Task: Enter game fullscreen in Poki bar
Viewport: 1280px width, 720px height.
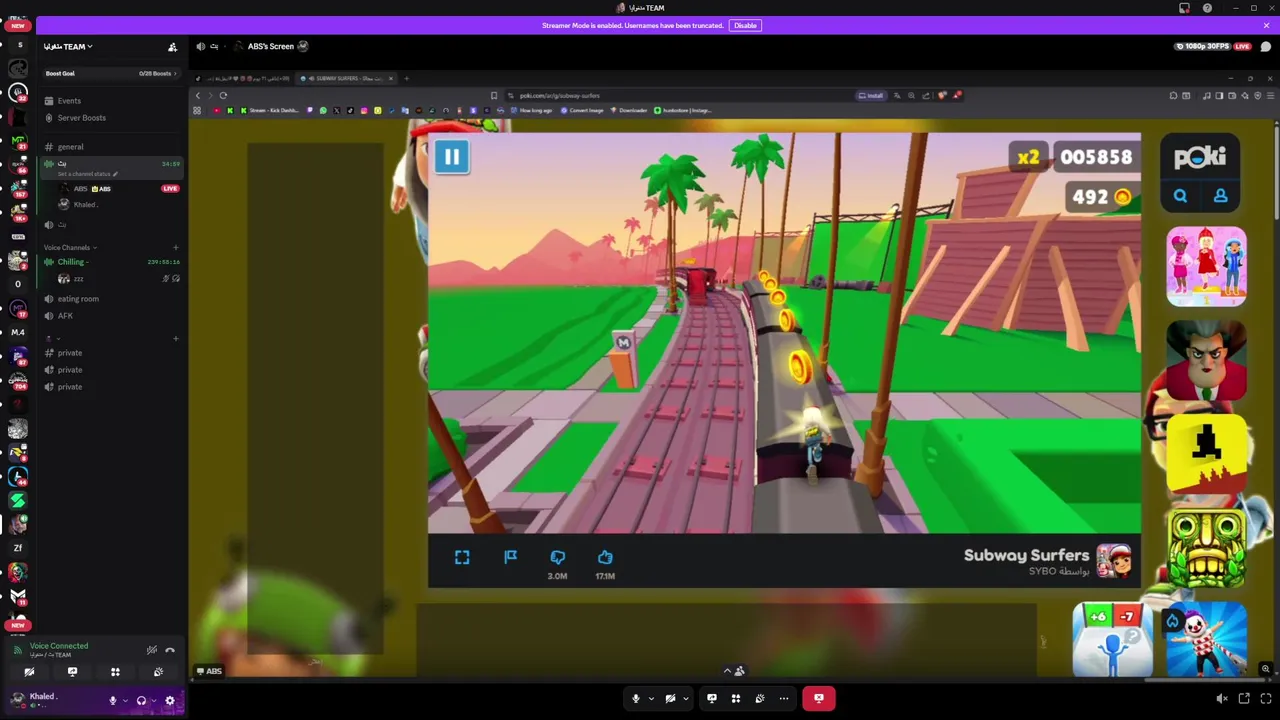Action: click(x=462, y=558)
